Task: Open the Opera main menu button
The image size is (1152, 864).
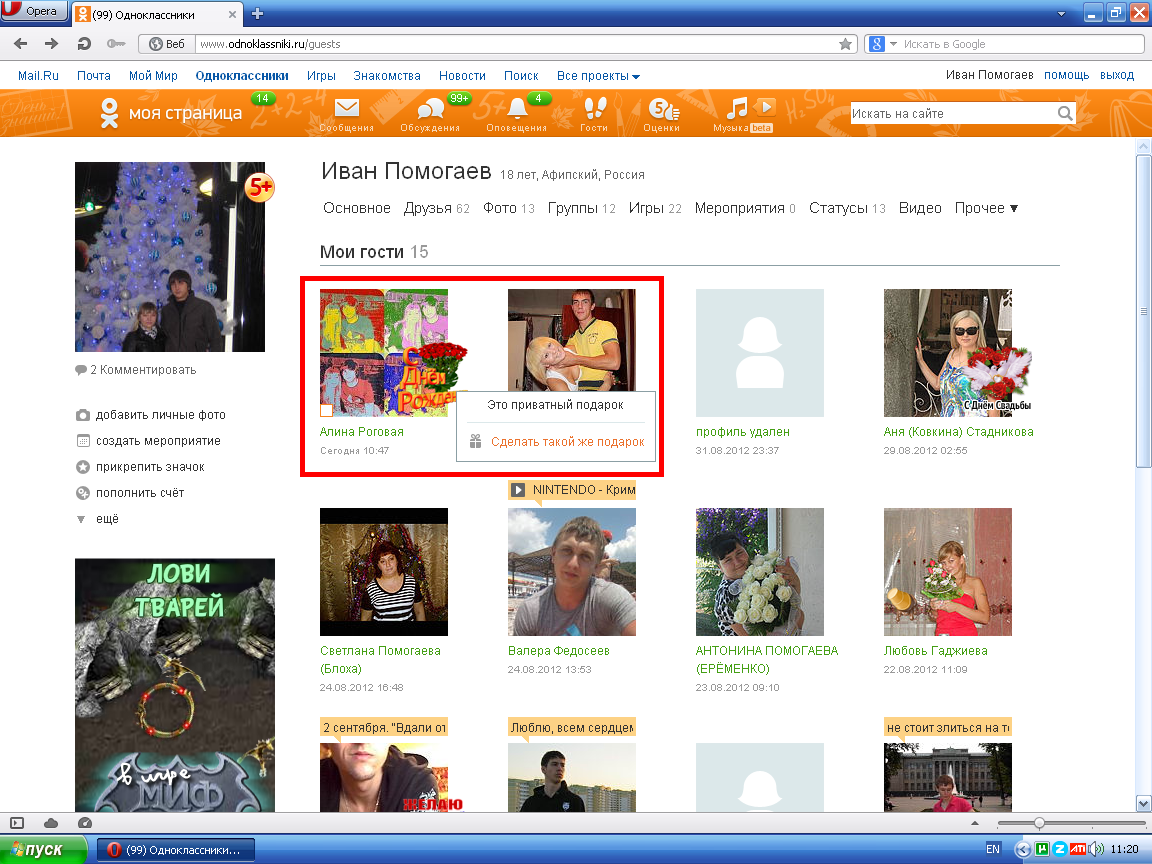Action: point(34,11)
